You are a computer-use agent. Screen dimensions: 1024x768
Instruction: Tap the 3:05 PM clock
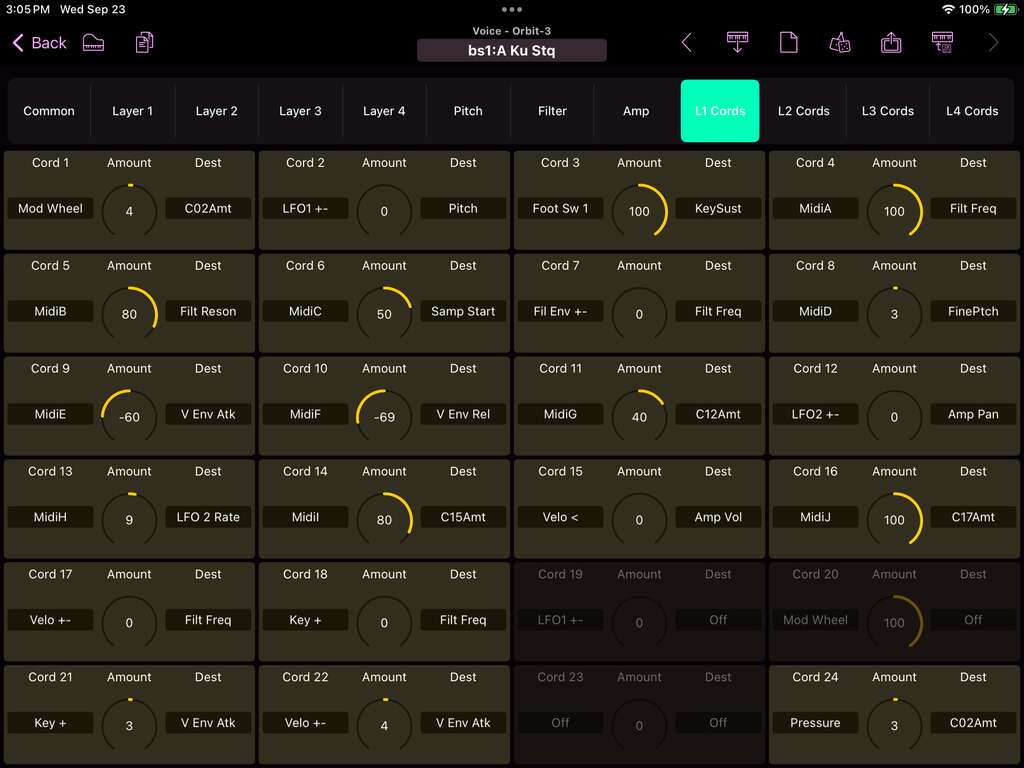[x=28, y=9]
